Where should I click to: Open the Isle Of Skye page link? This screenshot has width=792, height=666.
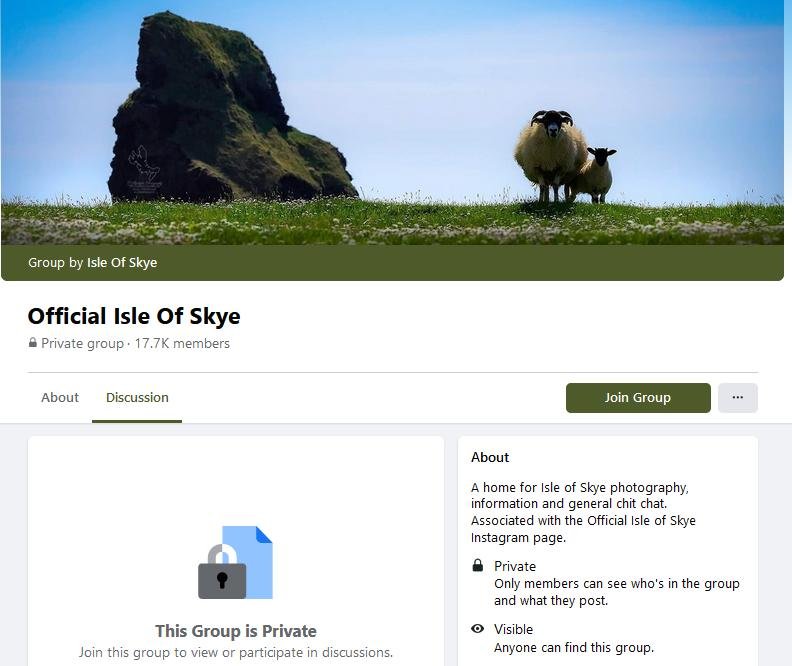tap(121, 263)
